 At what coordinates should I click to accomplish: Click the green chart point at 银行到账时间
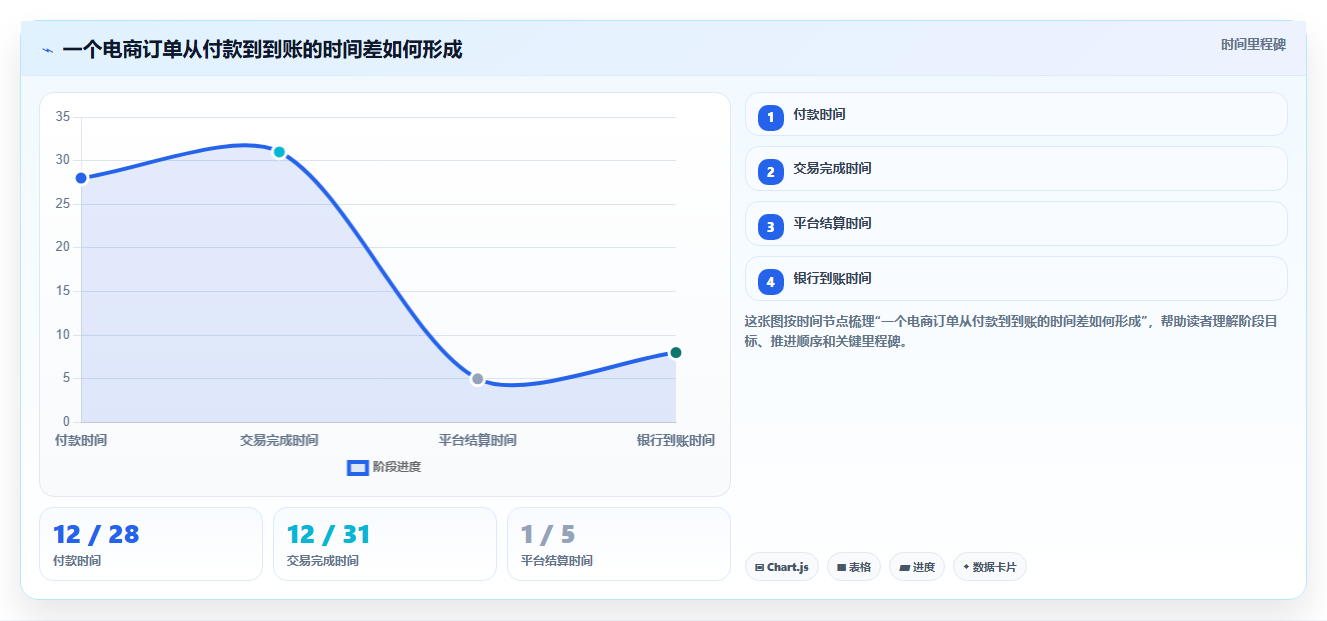(676, 352)
